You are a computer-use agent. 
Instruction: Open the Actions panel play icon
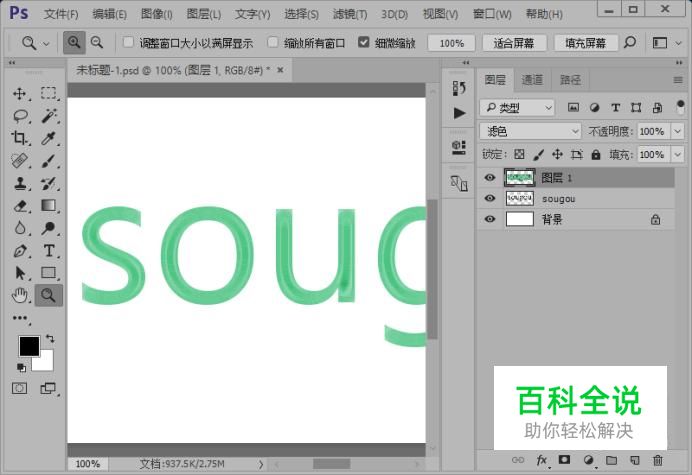[x=459, y=113]
